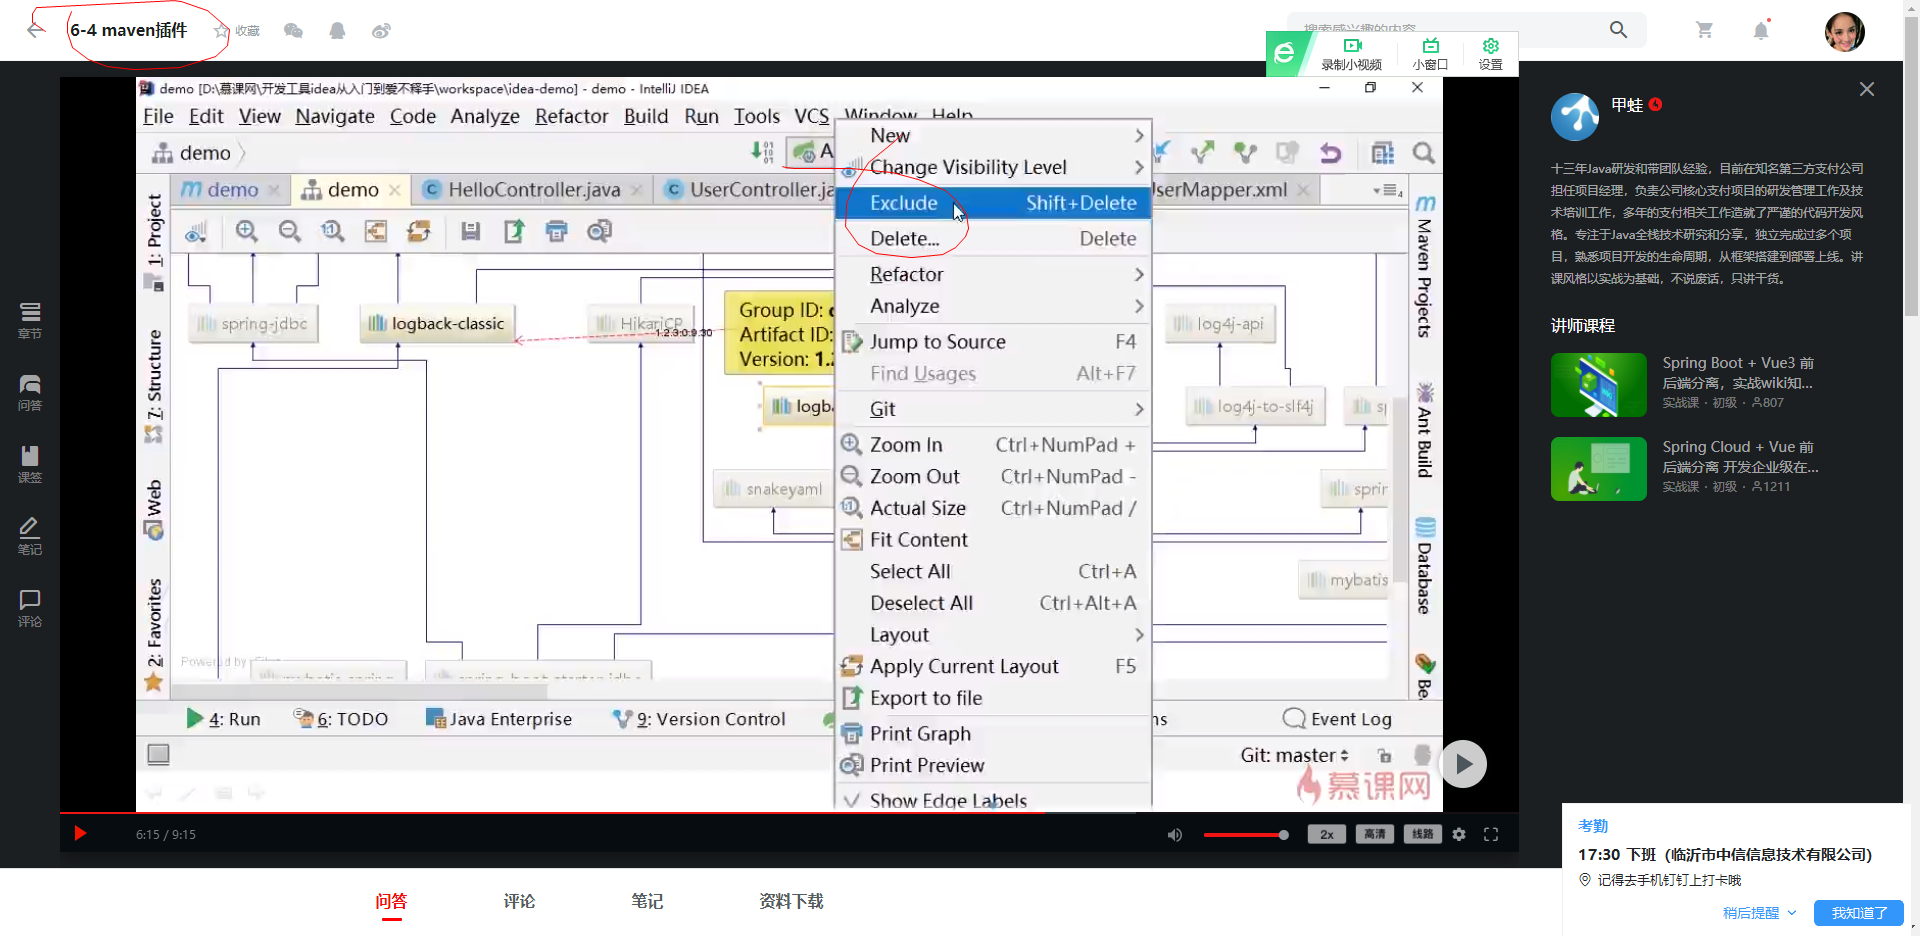The width and height of the screenshot is (1920, 936).
Task: Expand the New submenu
Action: coord(993,135)
